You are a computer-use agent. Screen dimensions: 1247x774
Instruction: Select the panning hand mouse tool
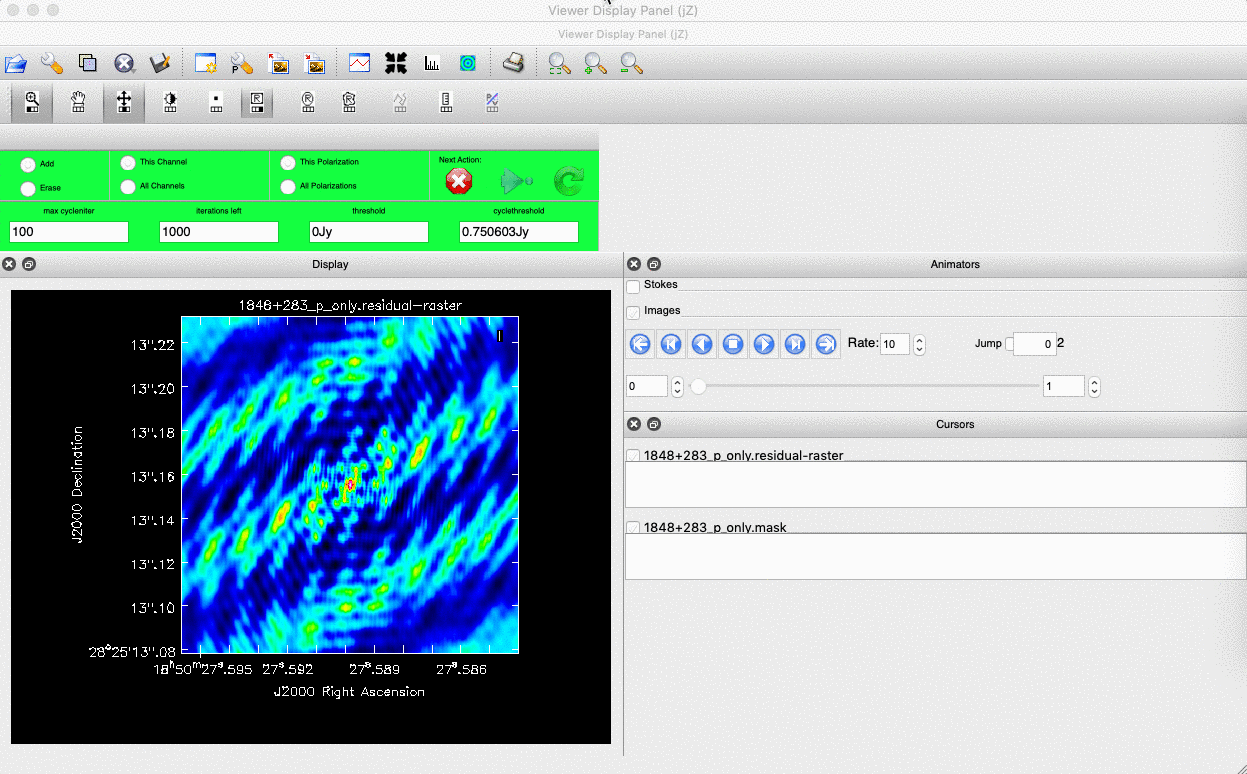pos(78,102)
